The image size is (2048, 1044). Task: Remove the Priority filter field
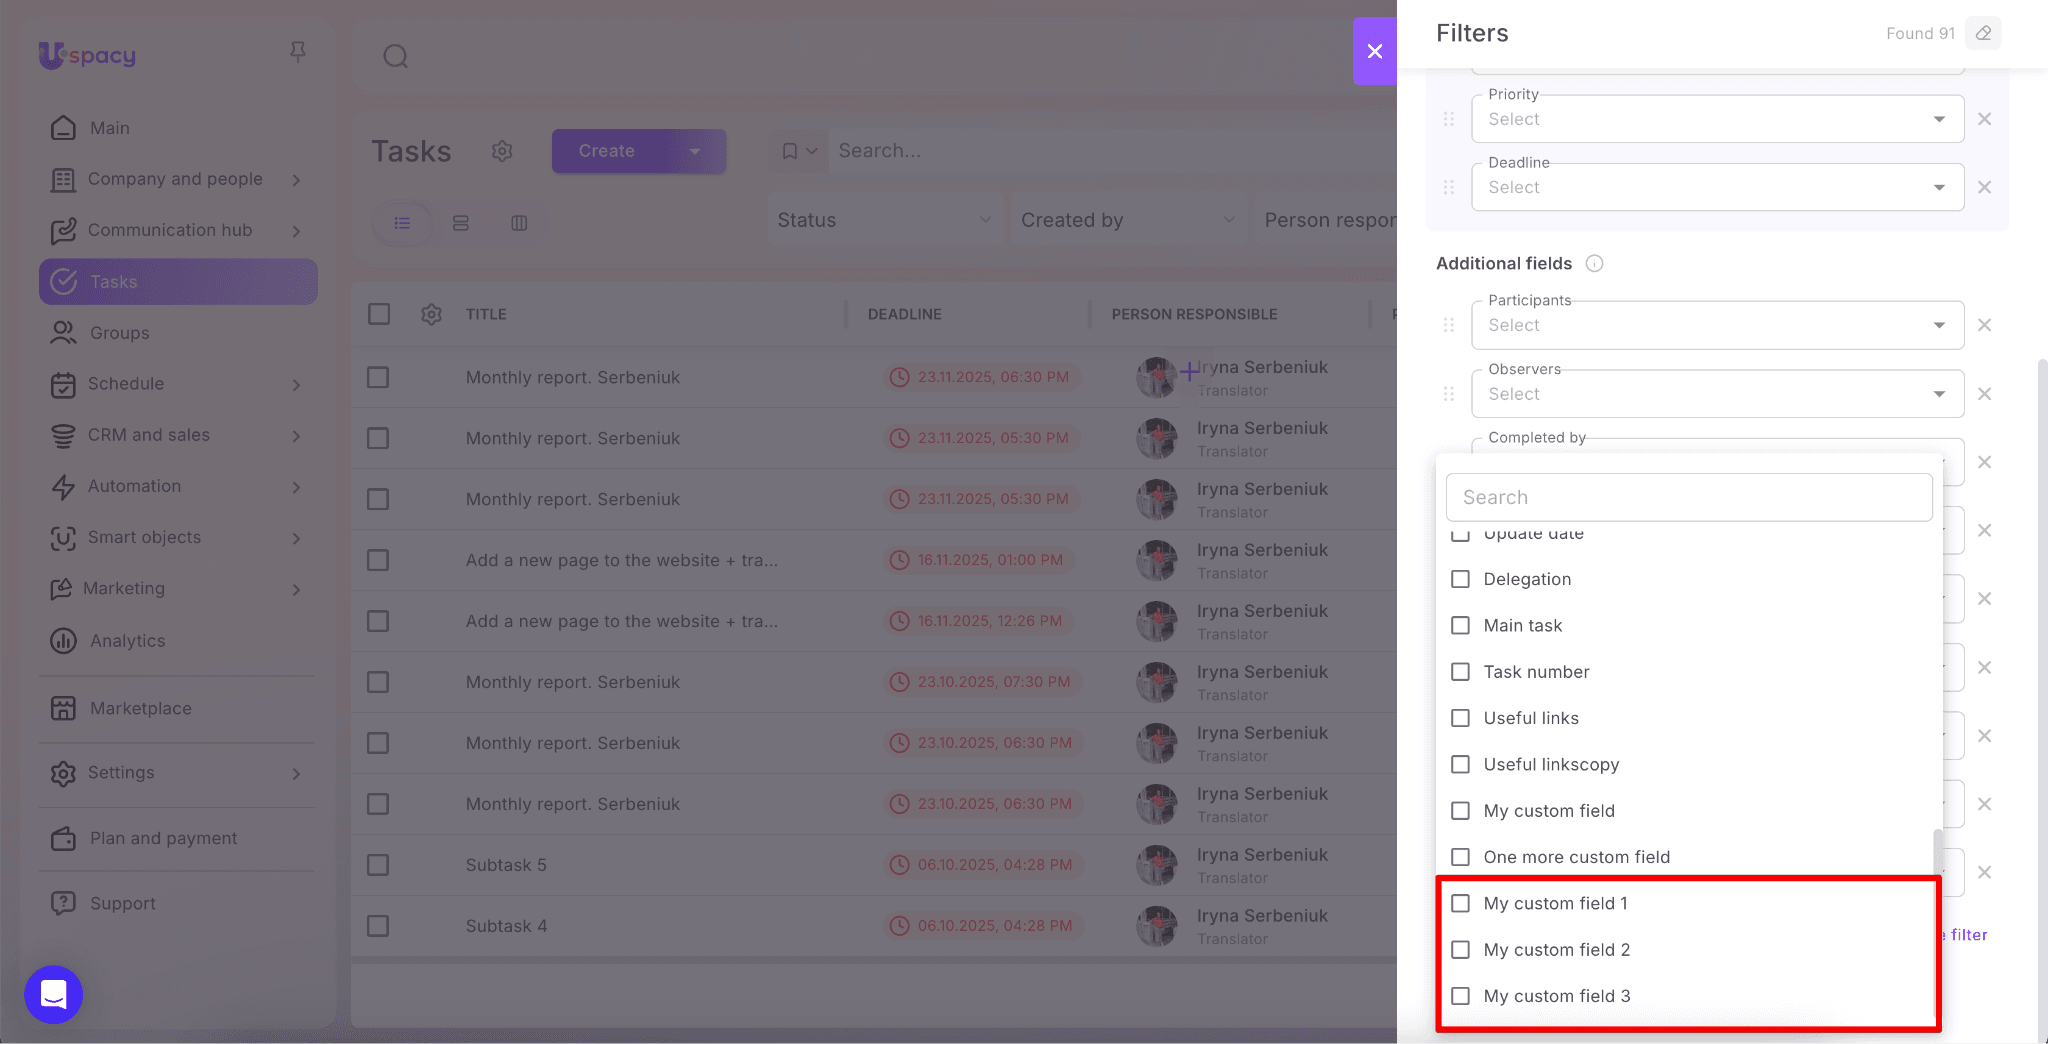pyautogui.click(x=1985, y=119)
